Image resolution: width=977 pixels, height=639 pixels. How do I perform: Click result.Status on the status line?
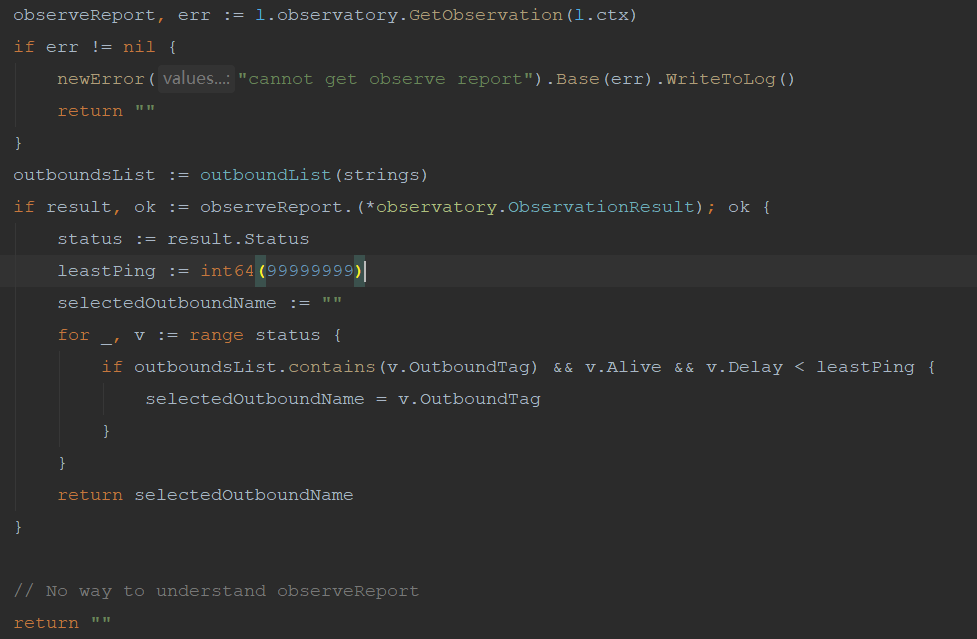click(238, 239)
